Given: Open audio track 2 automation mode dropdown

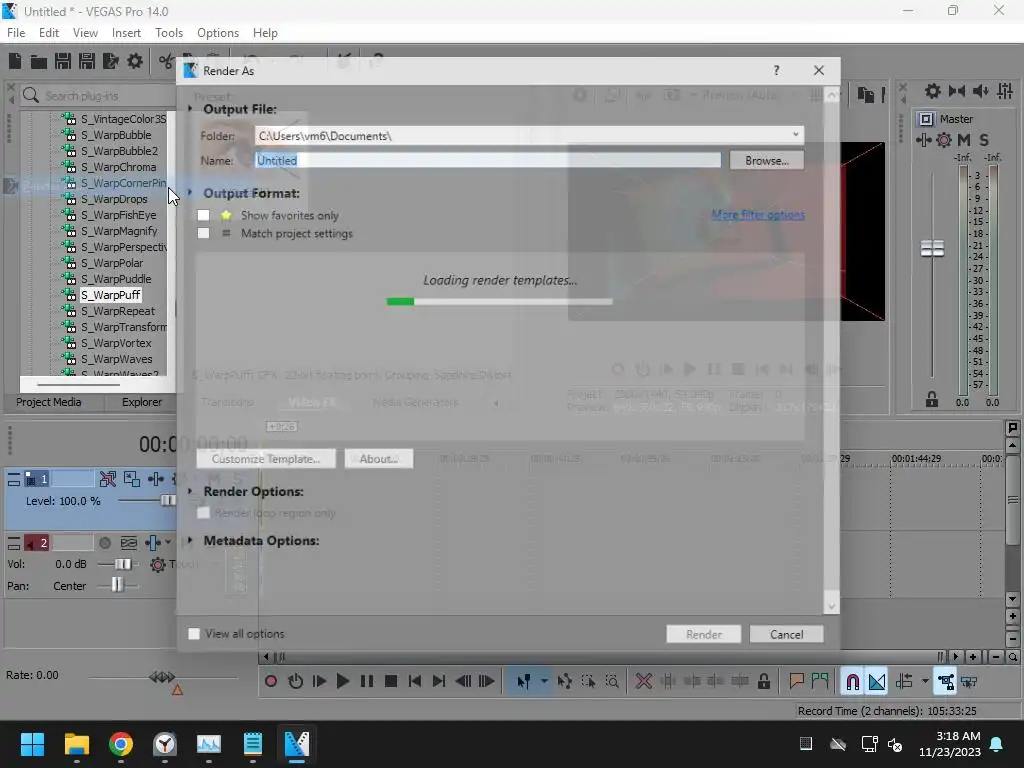Looking at the screenshot, I should (x=168, y=543).
